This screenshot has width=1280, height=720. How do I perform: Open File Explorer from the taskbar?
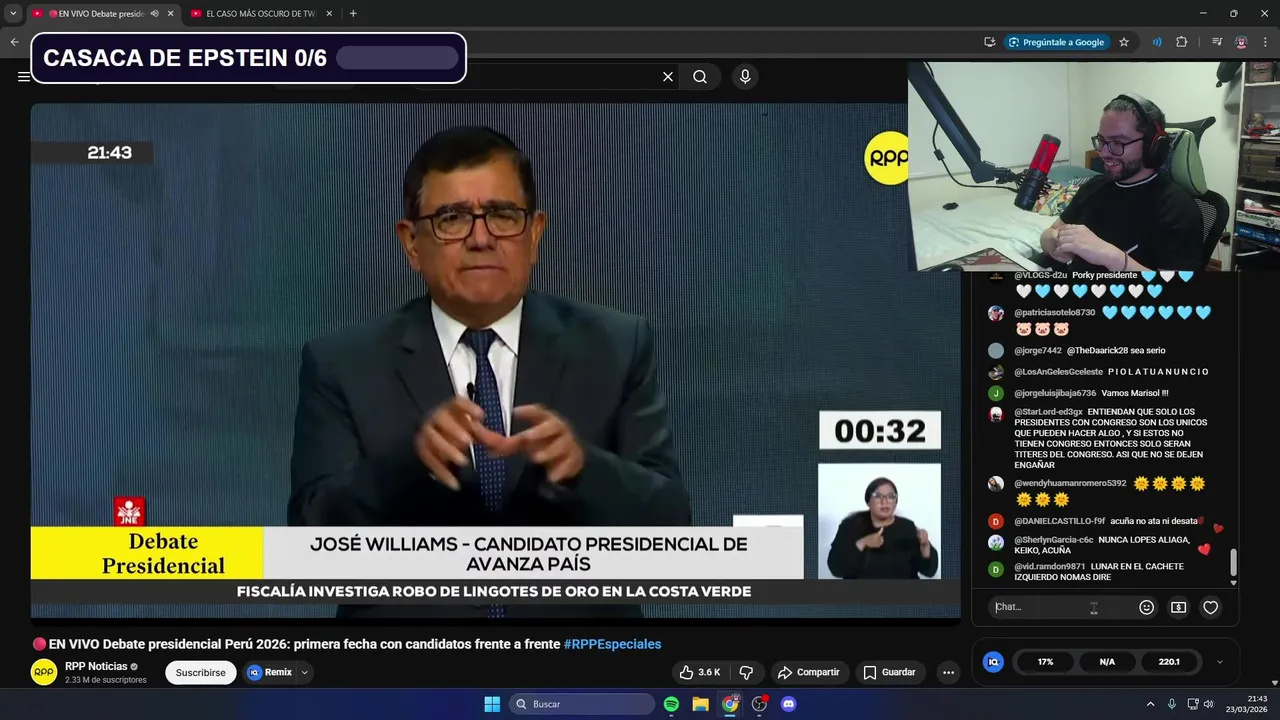point(701,704)
